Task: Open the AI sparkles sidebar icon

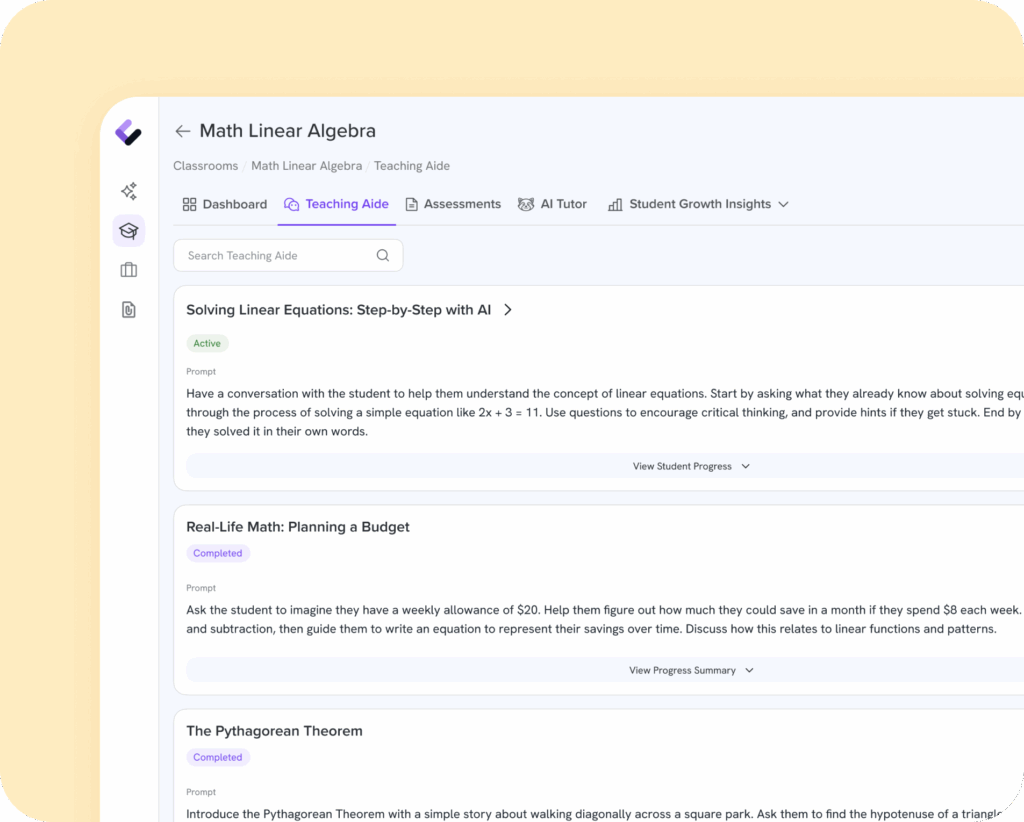Action: [128, 191]
